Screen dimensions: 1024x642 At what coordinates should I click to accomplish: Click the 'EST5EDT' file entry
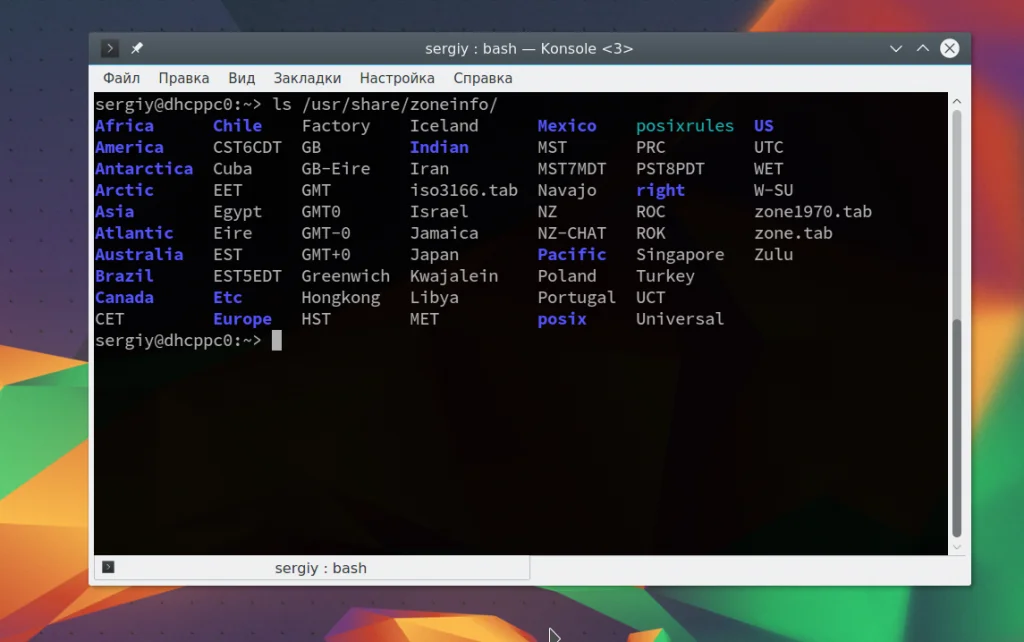[x=247, y=276]
